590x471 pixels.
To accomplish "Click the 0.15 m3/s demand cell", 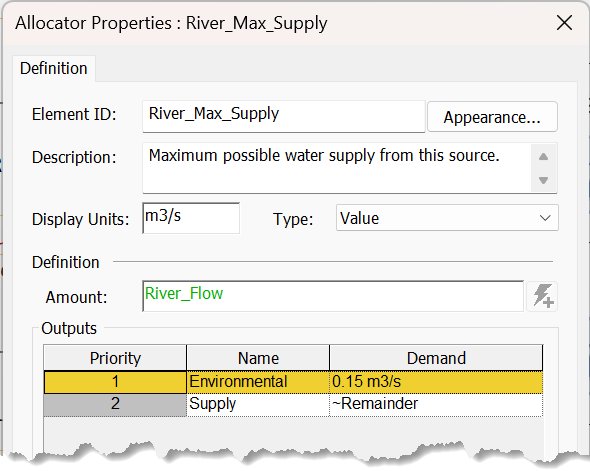I will pyautogui.click(x=436, y=382).
